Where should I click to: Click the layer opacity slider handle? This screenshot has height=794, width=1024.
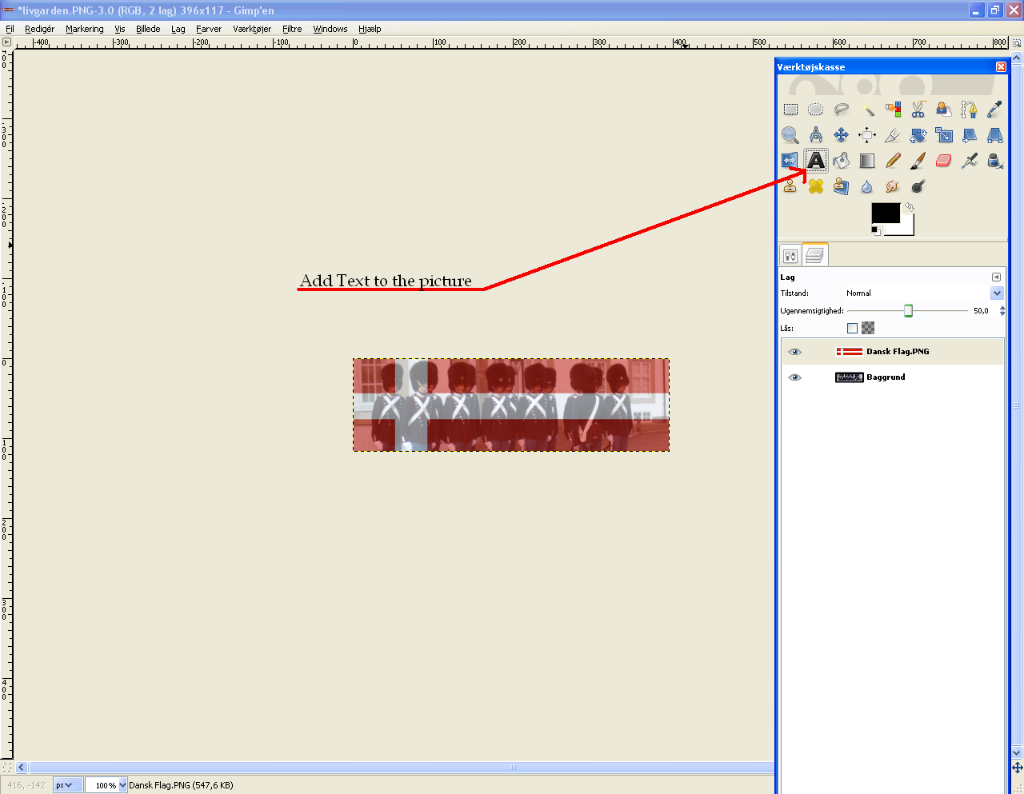click(x=908, y=311)
